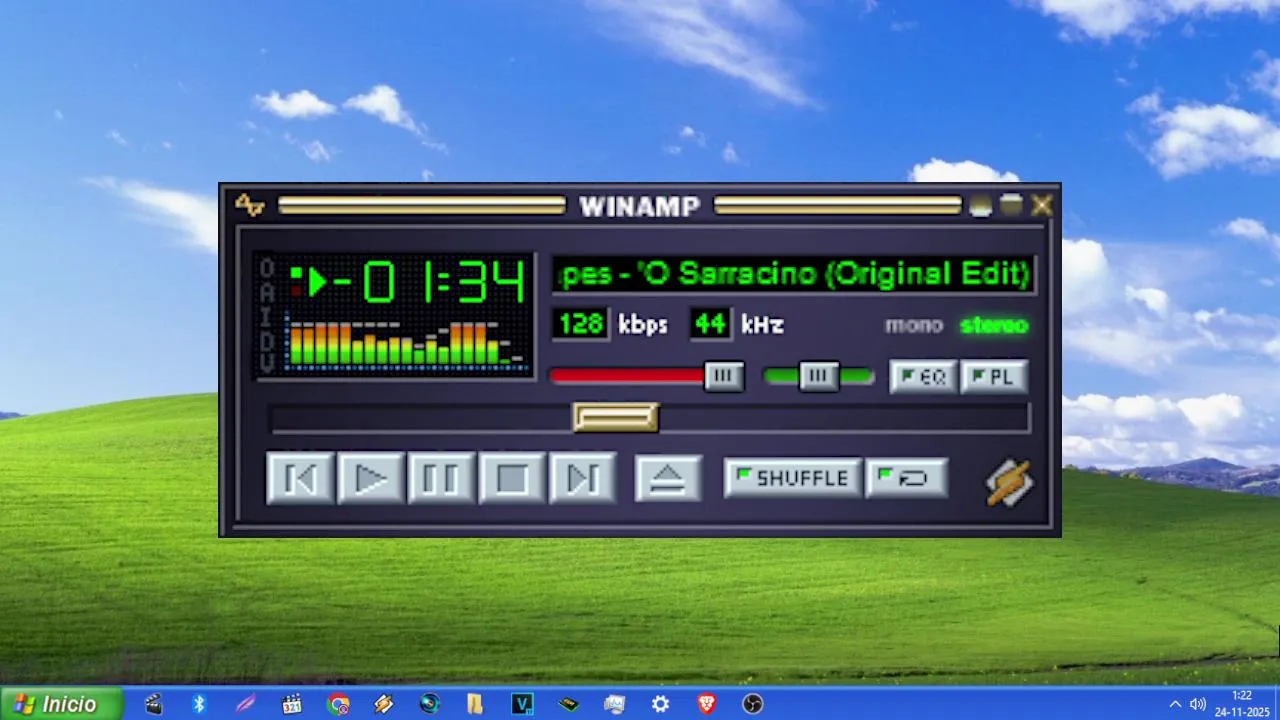Toggle the SHUFFLE button
The image size is (1280, 720).
click(x=792, y=478)
